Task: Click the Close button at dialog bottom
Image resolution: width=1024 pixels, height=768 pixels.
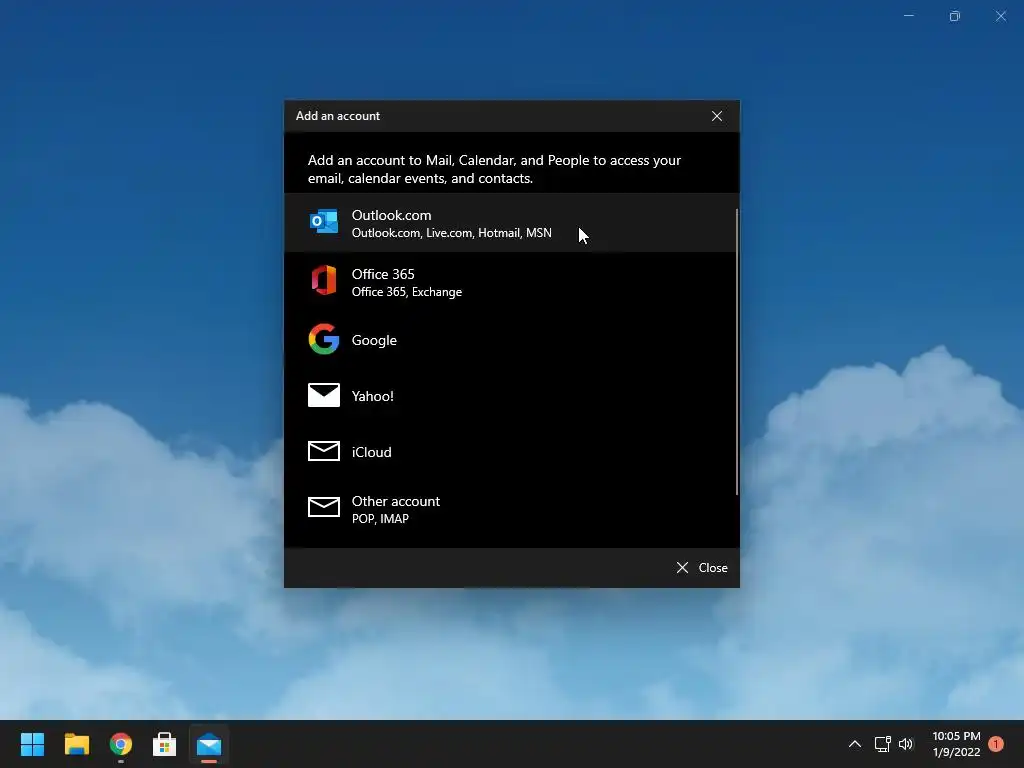Action: [x=702, y=568]
